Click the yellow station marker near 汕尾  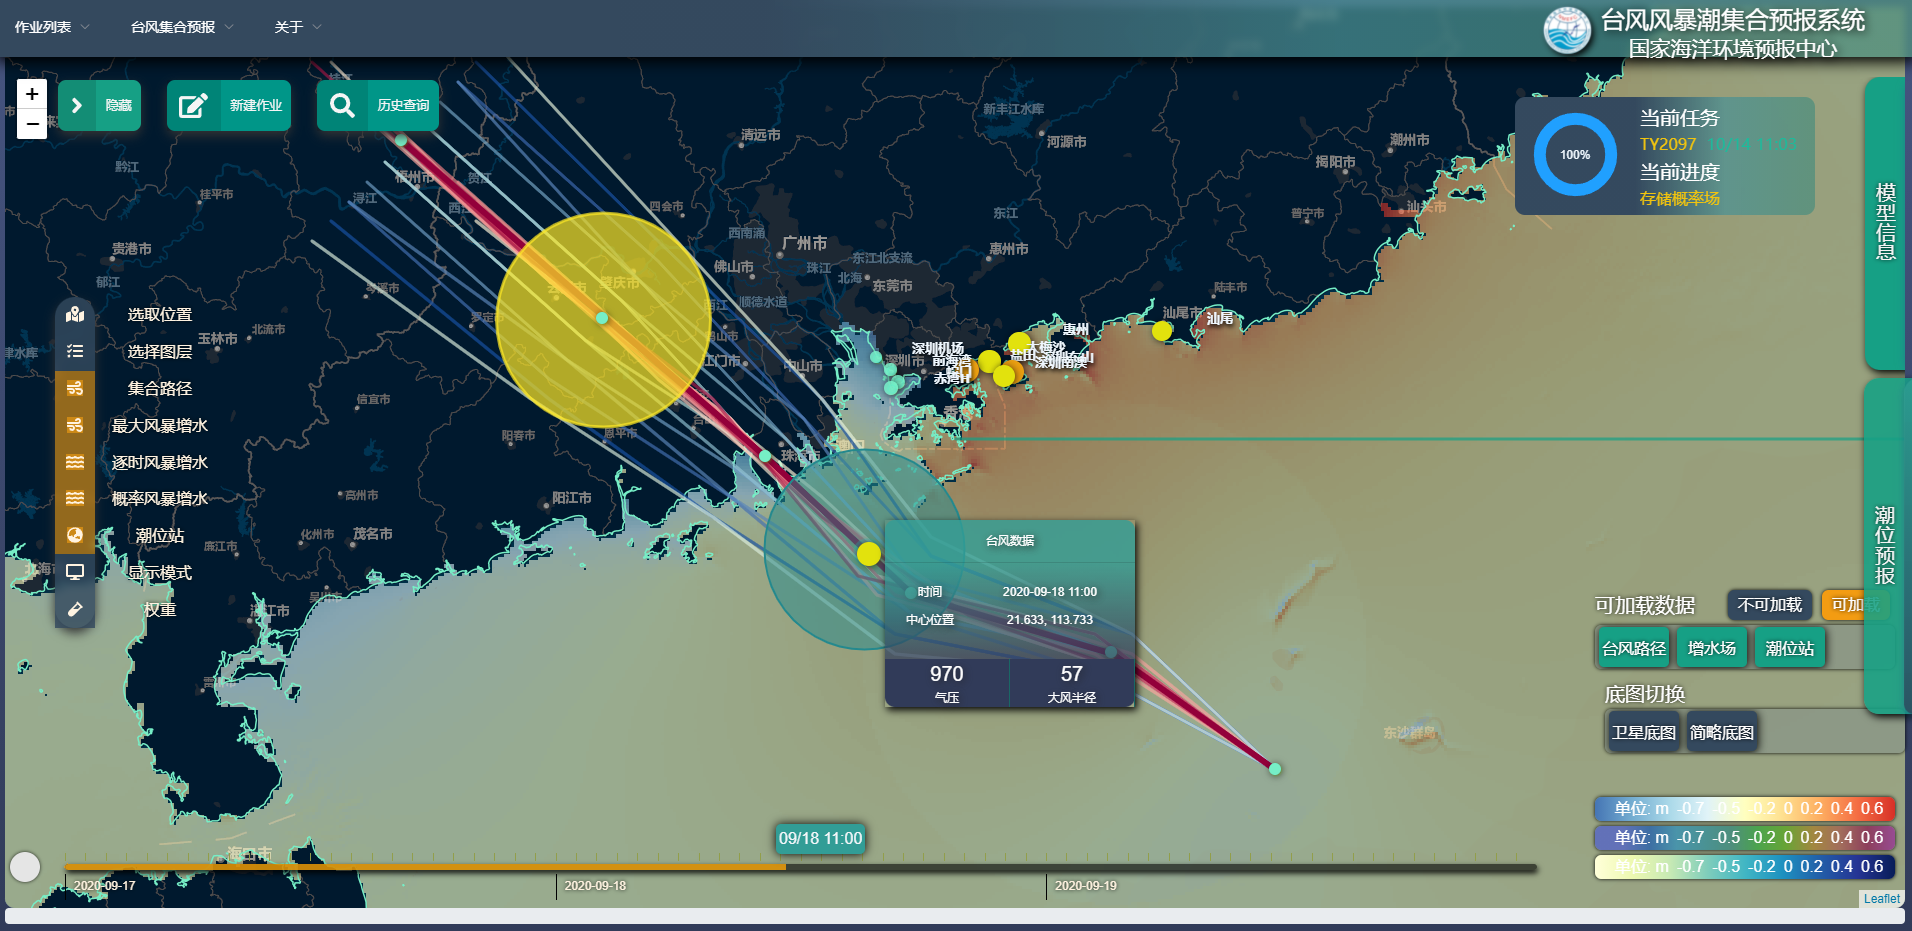point(1161,331)
